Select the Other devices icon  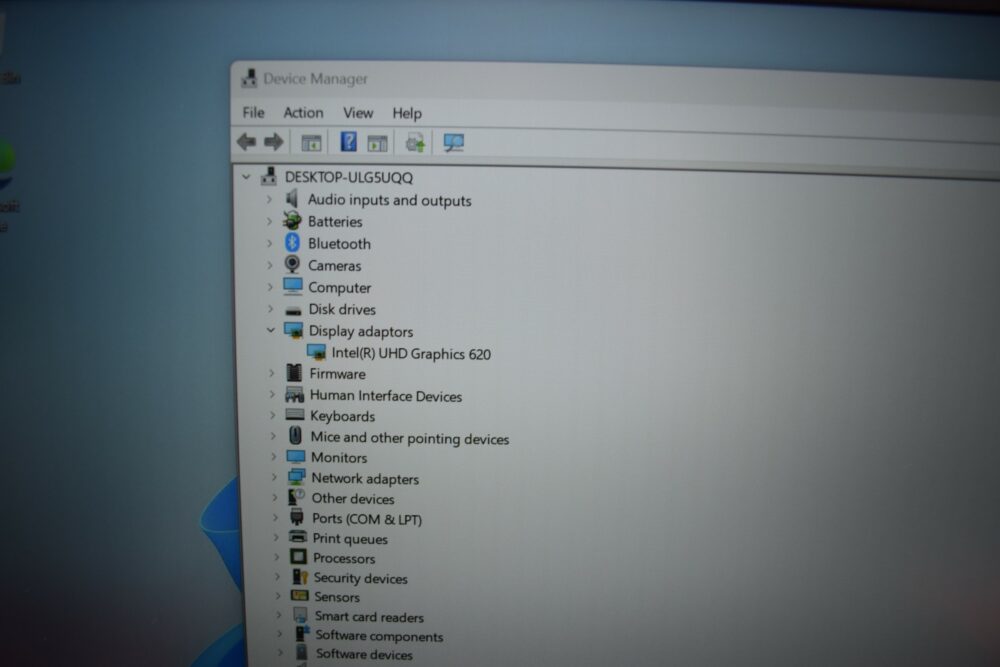(x=297, y=497)
